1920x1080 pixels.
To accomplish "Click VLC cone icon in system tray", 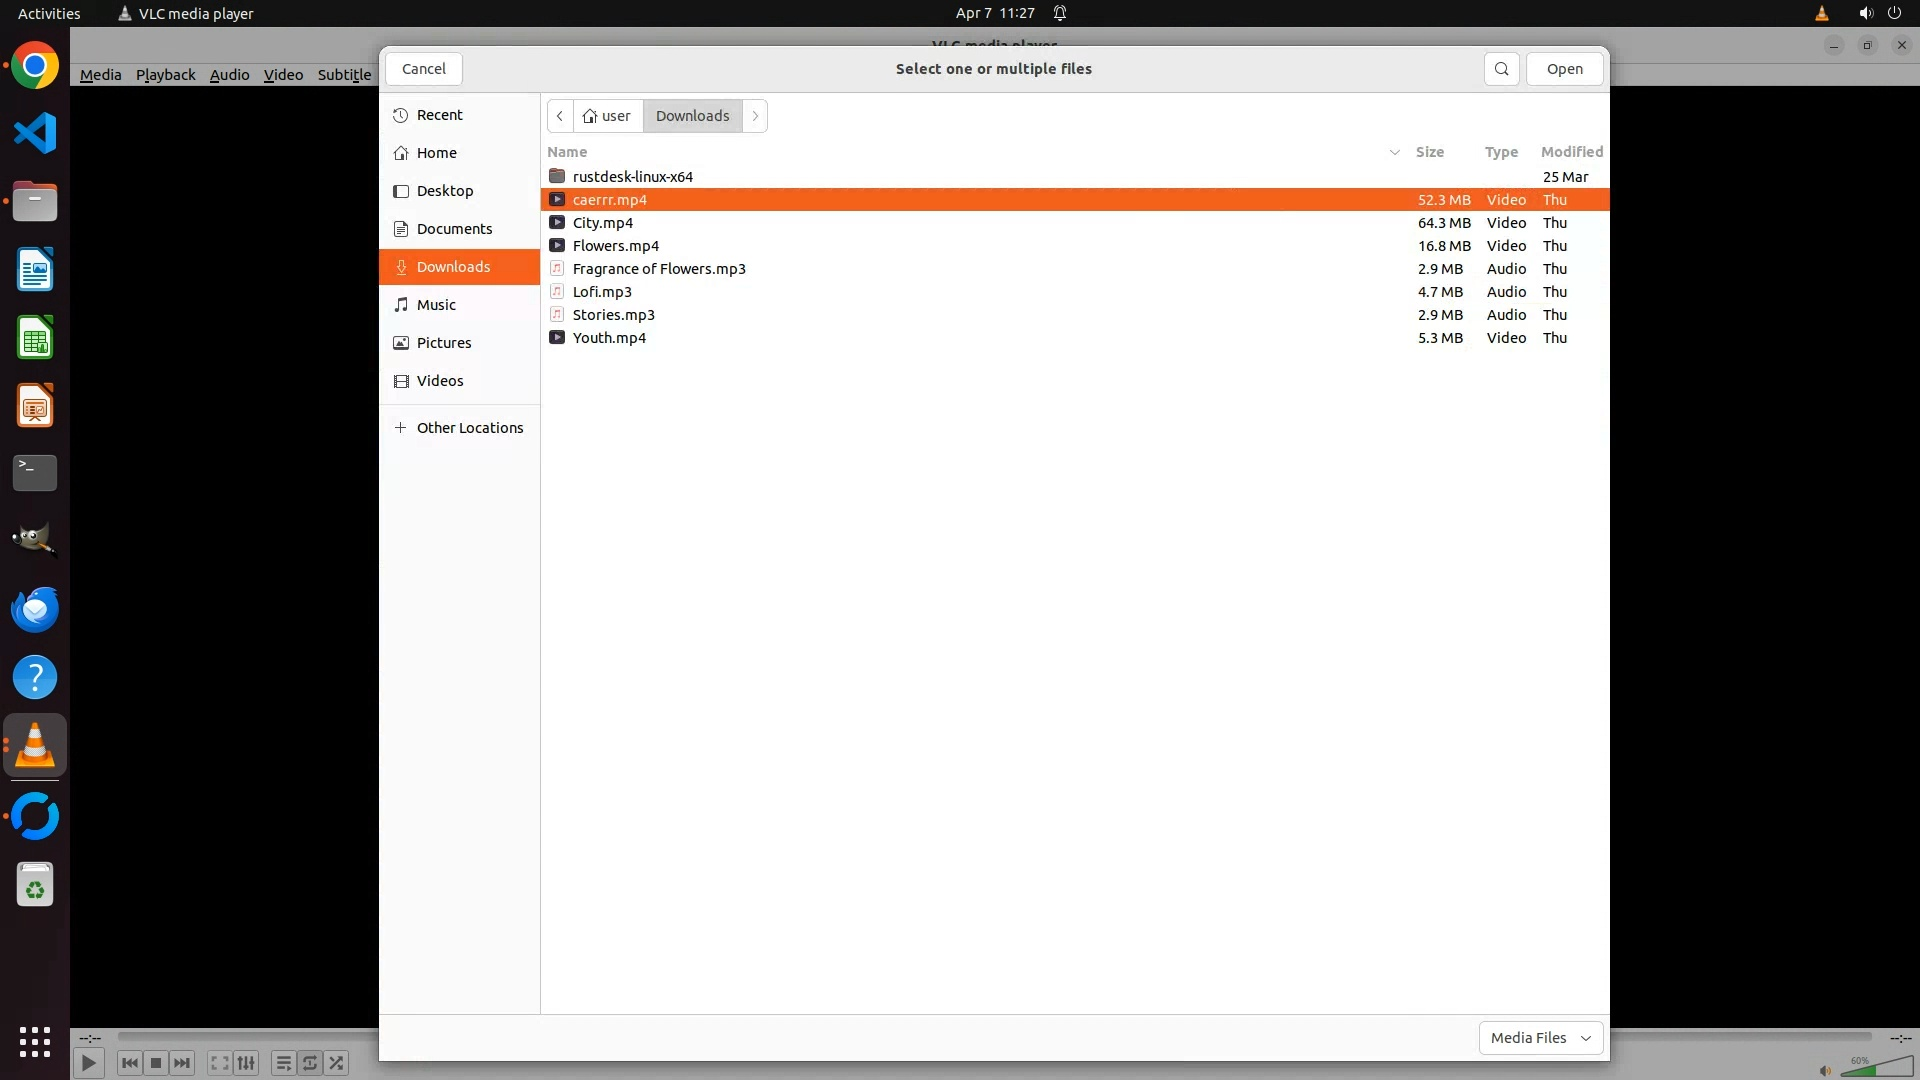I will click(1821, 13).
